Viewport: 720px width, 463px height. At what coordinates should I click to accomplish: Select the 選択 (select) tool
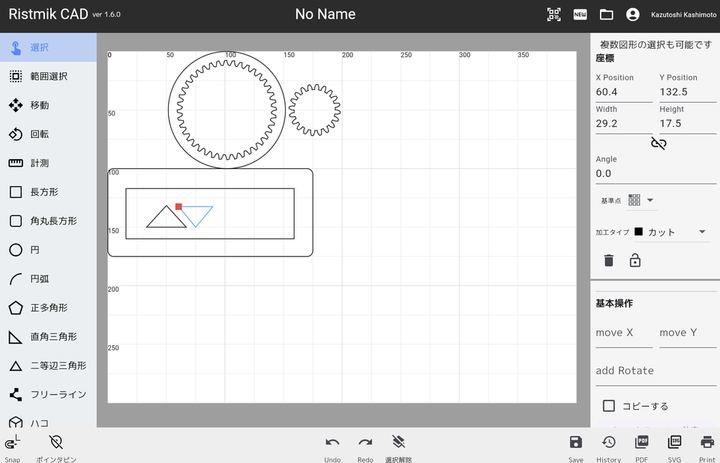tap(48, 47)
